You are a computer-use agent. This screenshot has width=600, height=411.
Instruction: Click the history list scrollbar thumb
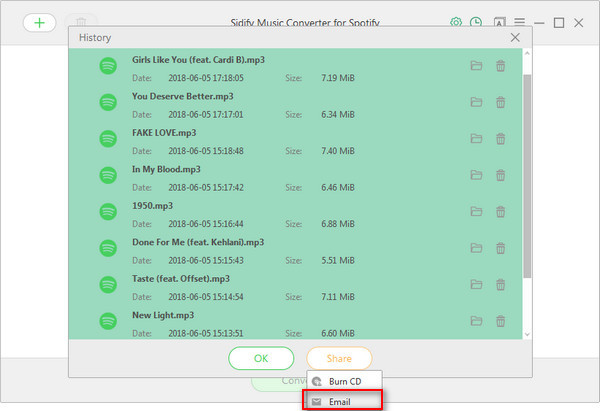(527, 176)
